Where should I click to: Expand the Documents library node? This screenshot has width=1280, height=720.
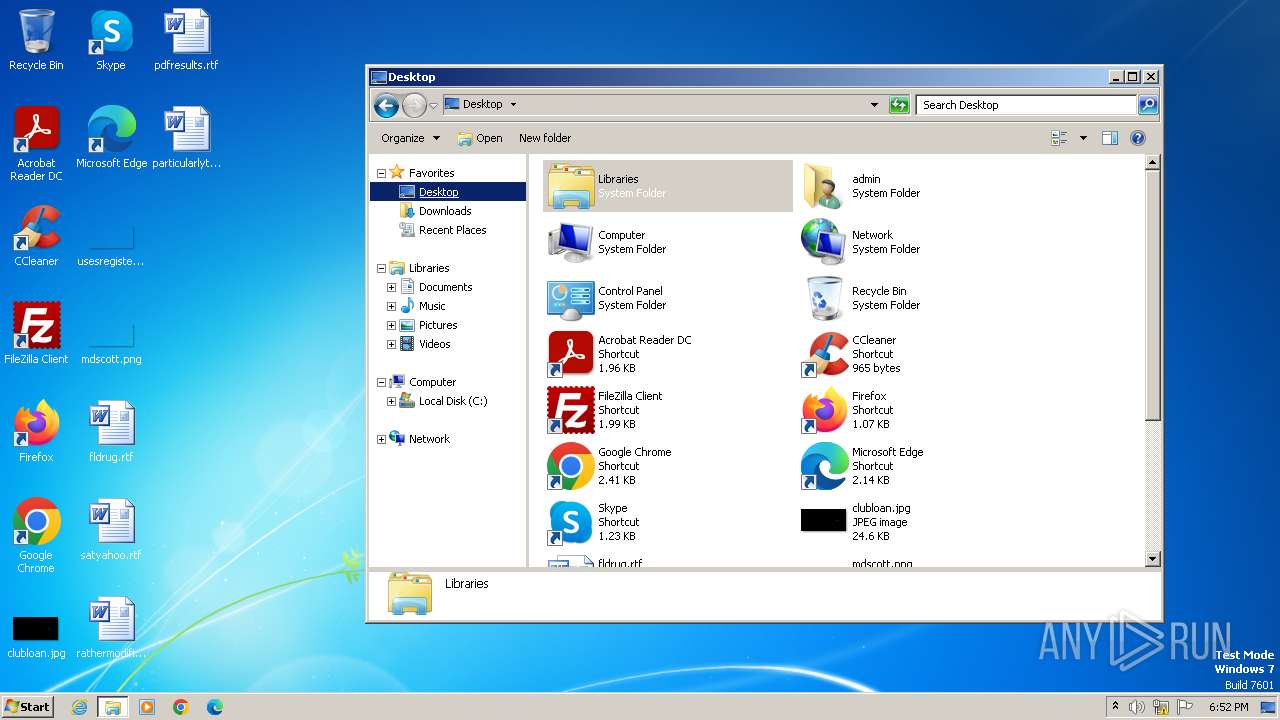392,287
